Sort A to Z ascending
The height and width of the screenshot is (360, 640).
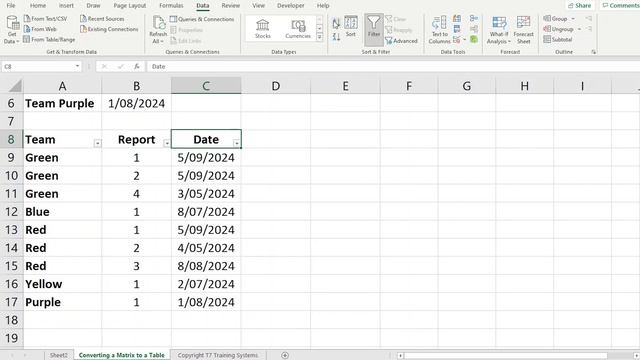click(336, 24)
